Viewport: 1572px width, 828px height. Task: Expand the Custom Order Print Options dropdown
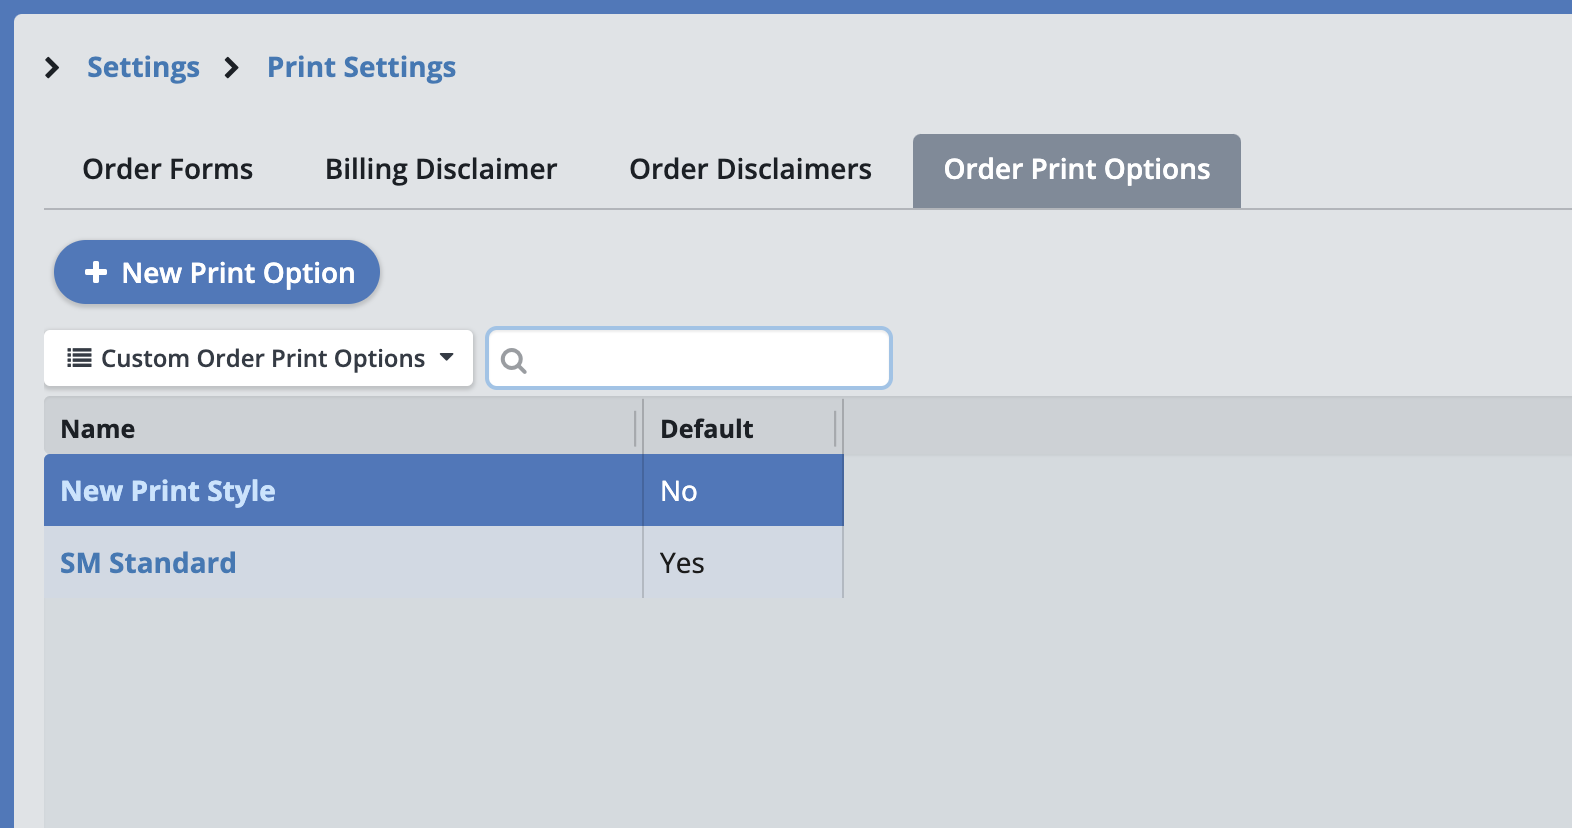[x=258, y=358]
